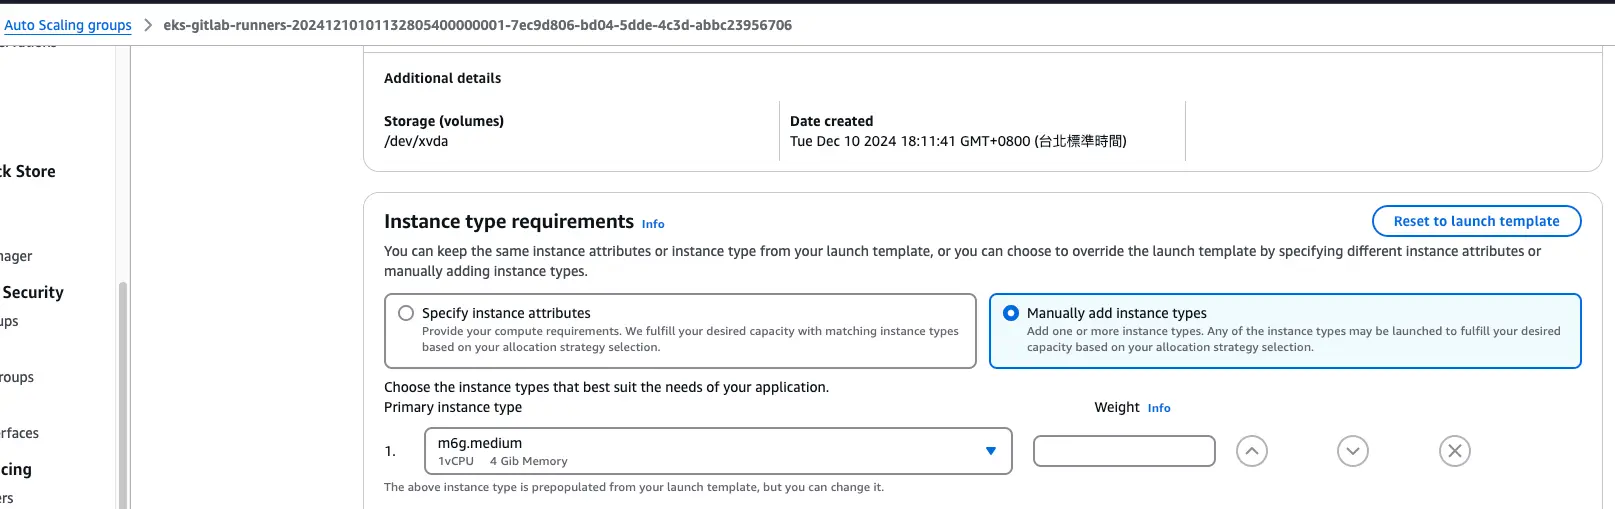
Task: Open the primary instance type m6g.medium dropdown
Action: coord(717,451)
